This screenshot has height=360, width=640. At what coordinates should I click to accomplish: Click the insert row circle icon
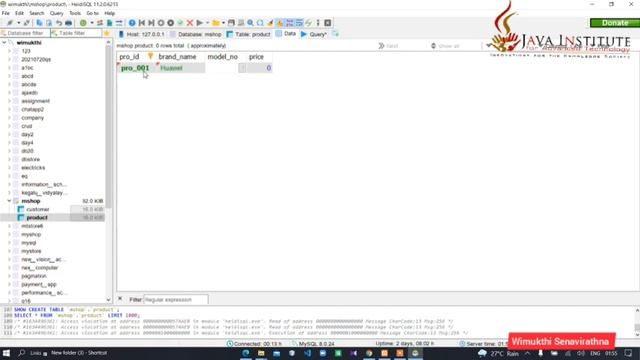click(x=161, y=23)
